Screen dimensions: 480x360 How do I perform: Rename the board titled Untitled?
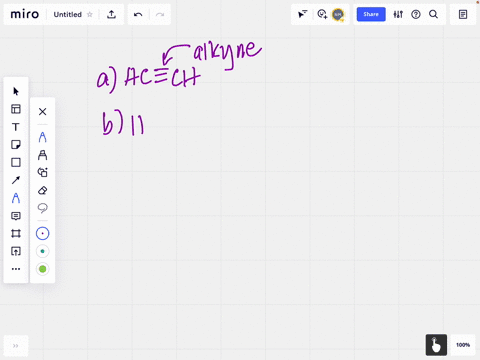[x=68, y=14]
